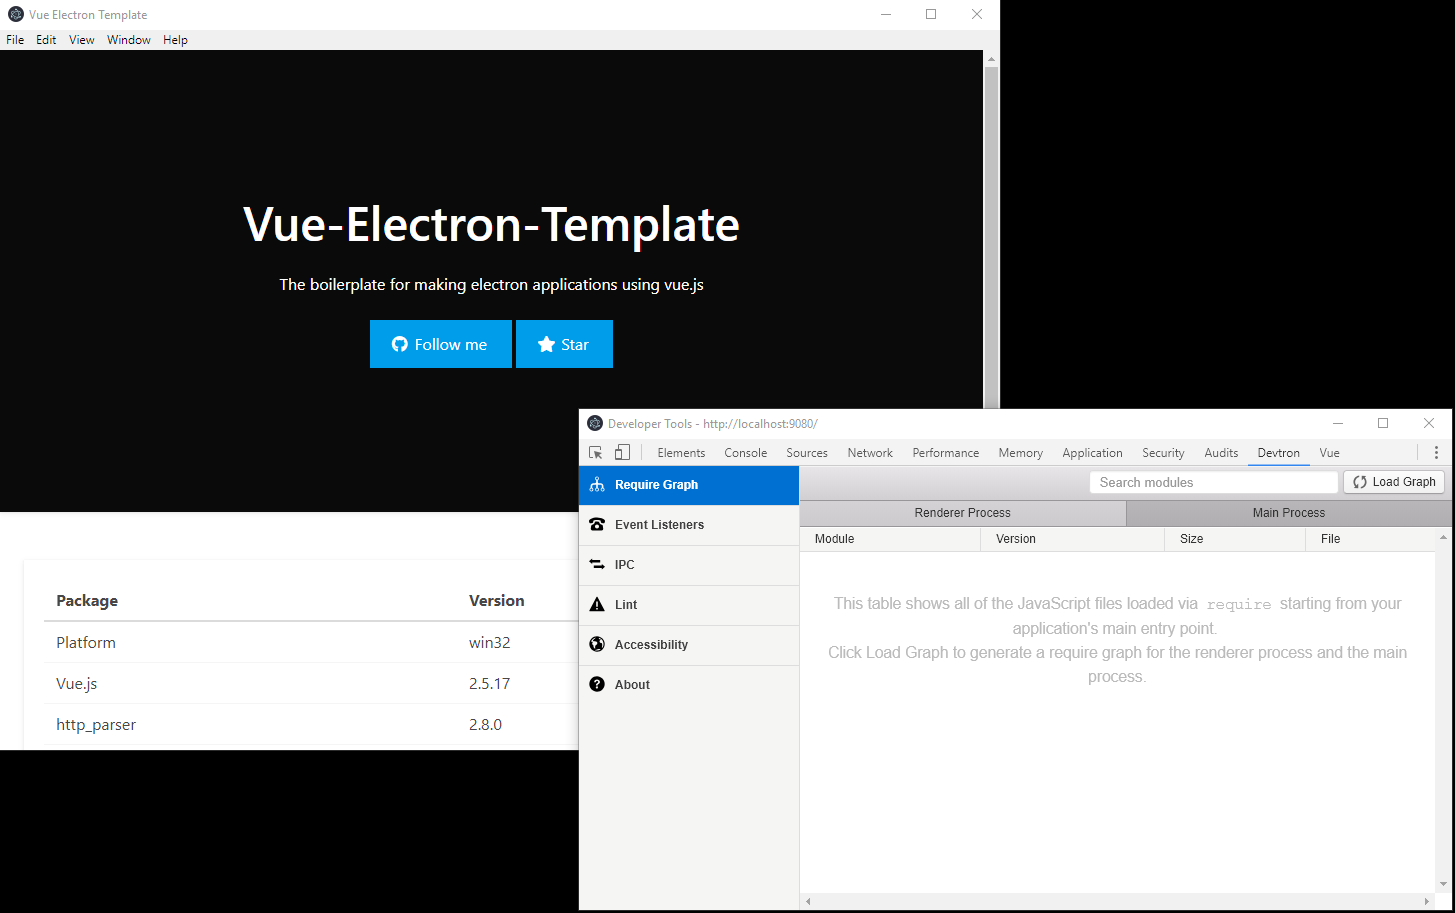Click the Event Listeners telephone icon

597,525
